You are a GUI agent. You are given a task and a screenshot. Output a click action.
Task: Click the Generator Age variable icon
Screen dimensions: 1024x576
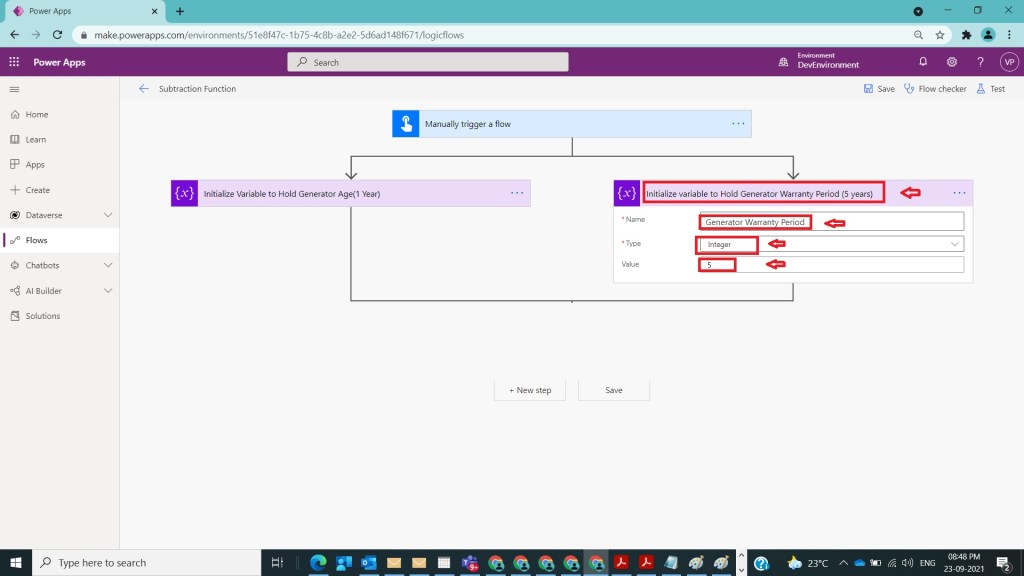pyautogui.click(x=184, y=193)
